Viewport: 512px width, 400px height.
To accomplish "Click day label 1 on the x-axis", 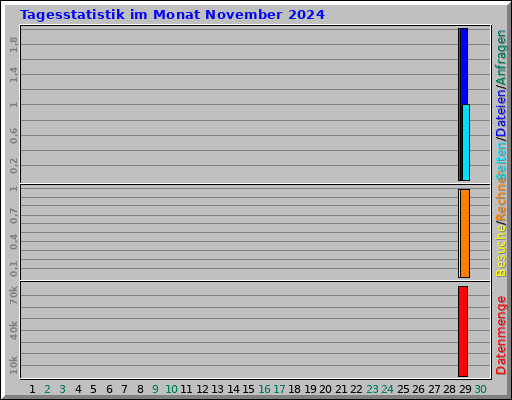I will (x=32, y=389).
